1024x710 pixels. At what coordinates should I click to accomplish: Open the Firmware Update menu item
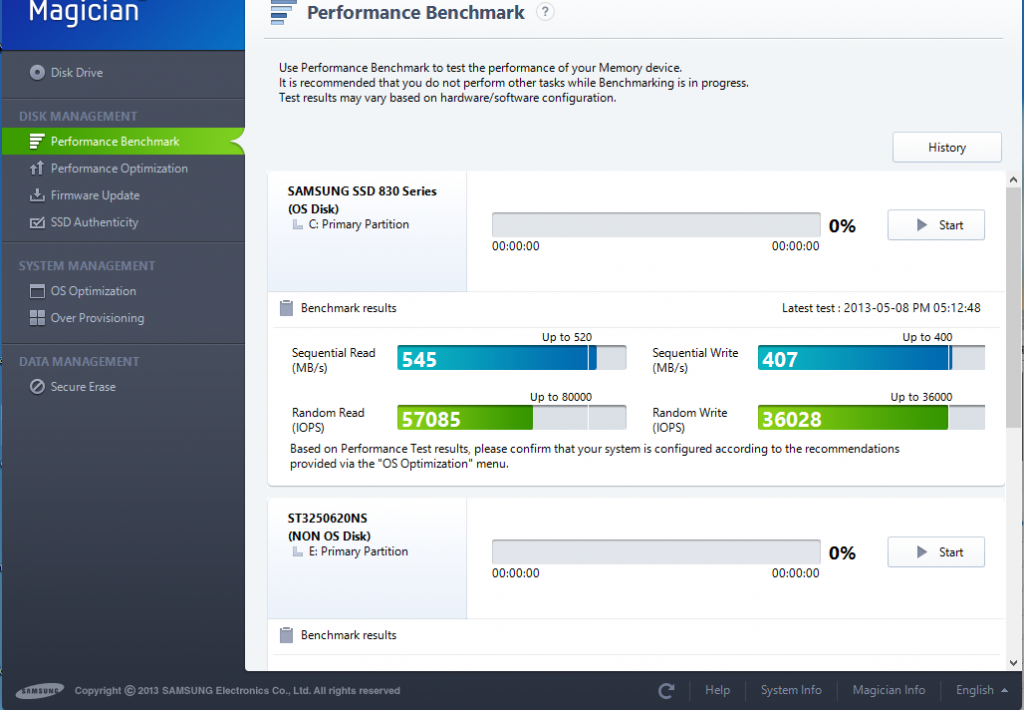coord(95,195)
